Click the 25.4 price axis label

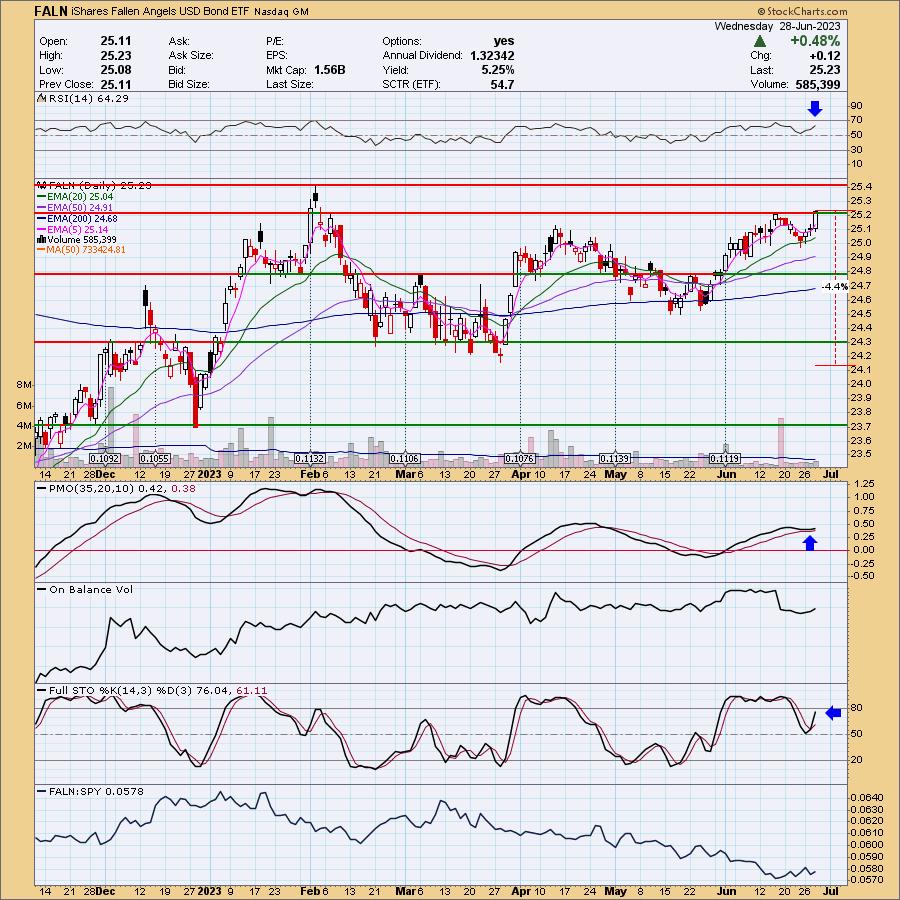(862, 187)
